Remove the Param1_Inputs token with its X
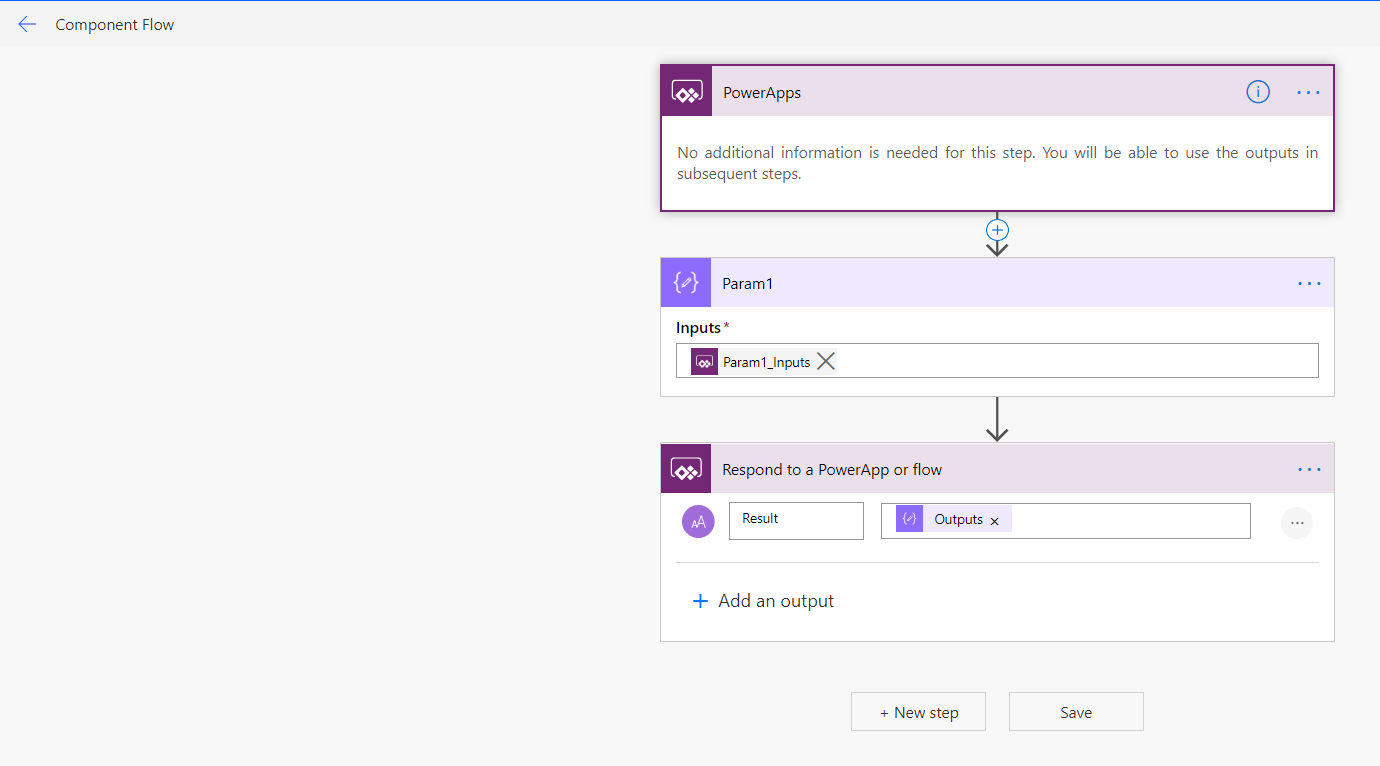Screen dimensions: 1380x766 click(x=825, y=361)
